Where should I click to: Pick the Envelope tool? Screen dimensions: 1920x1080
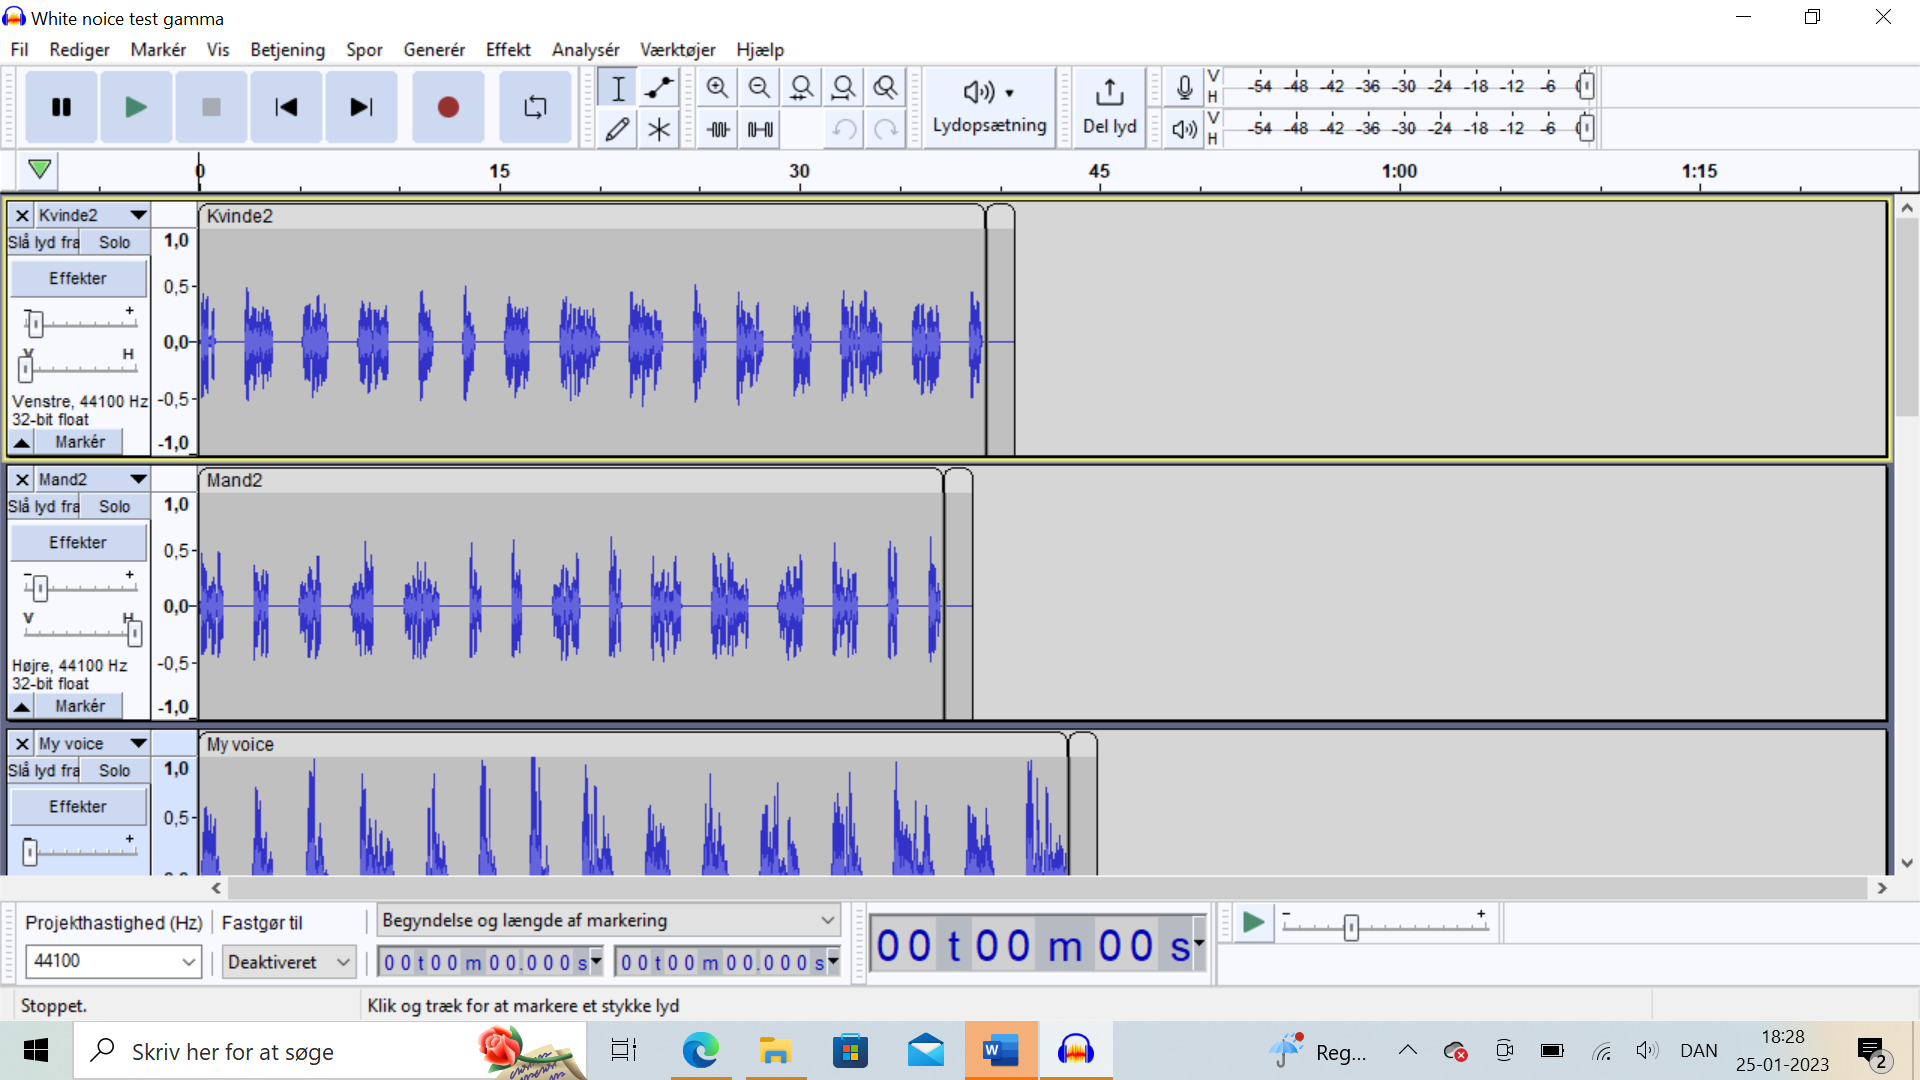(659, 88)
